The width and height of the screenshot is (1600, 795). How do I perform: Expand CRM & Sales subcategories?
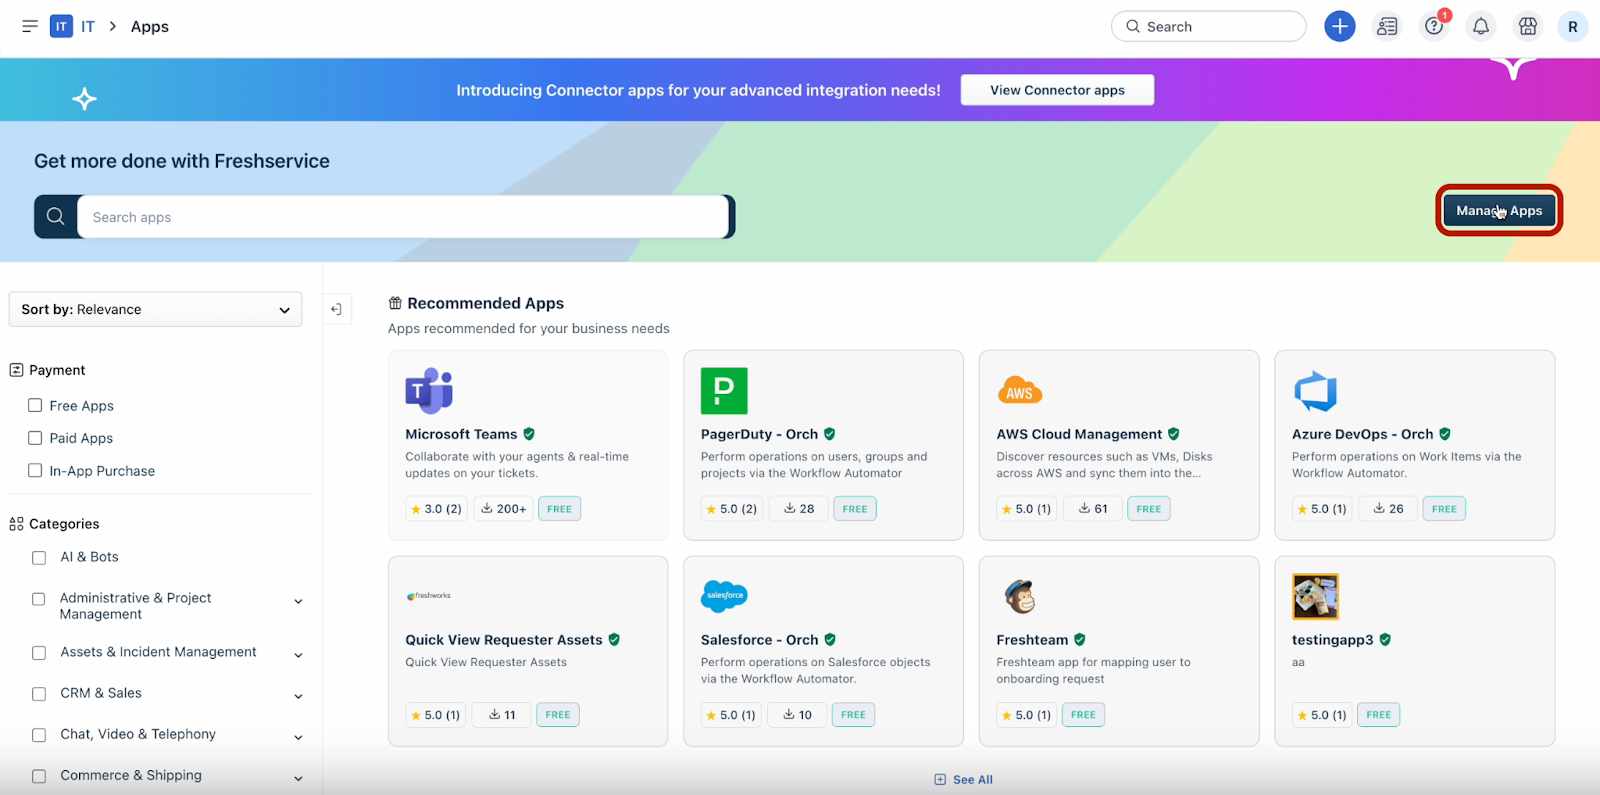point(298,696)
